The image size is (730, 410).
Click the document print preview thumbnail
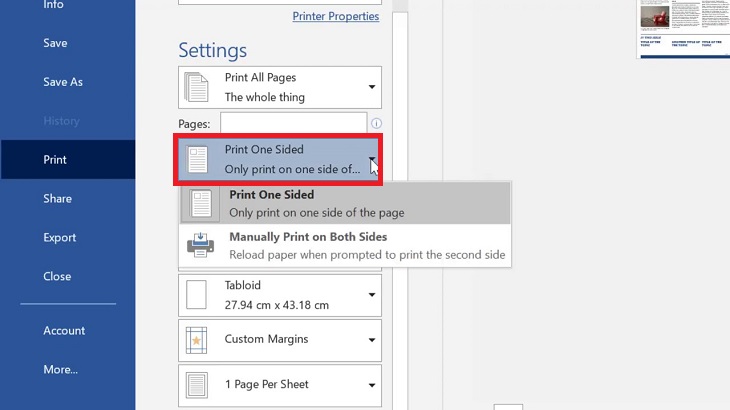(x=684, y=28)
